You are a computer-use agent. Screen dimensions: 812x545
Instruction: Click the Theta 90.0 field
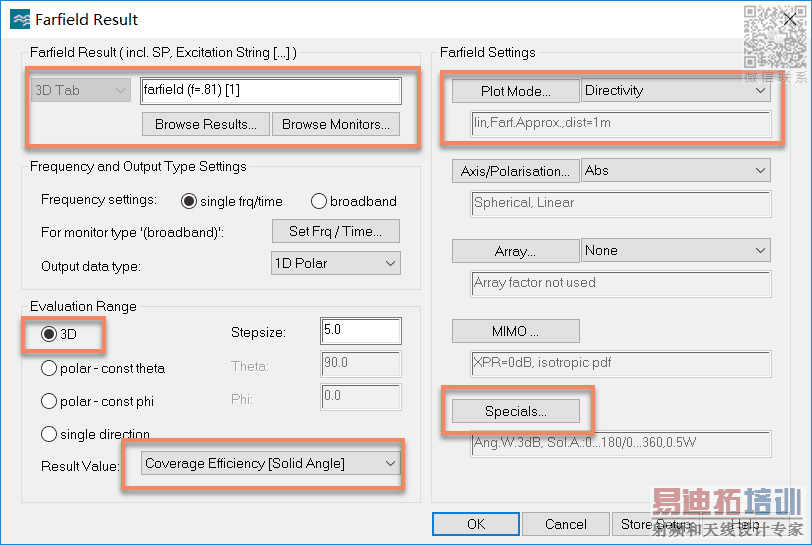(x=361, y=364)
